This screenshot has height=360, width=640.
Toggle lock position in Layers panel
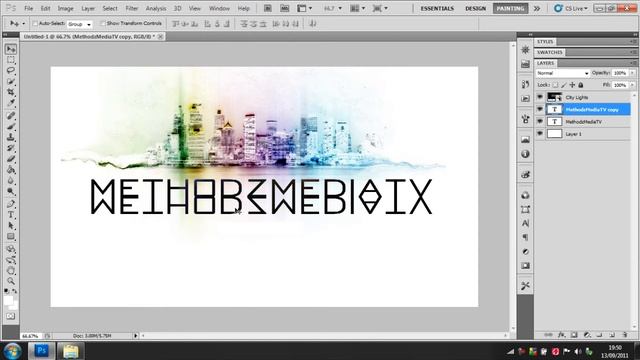click(x=572, y=85)
